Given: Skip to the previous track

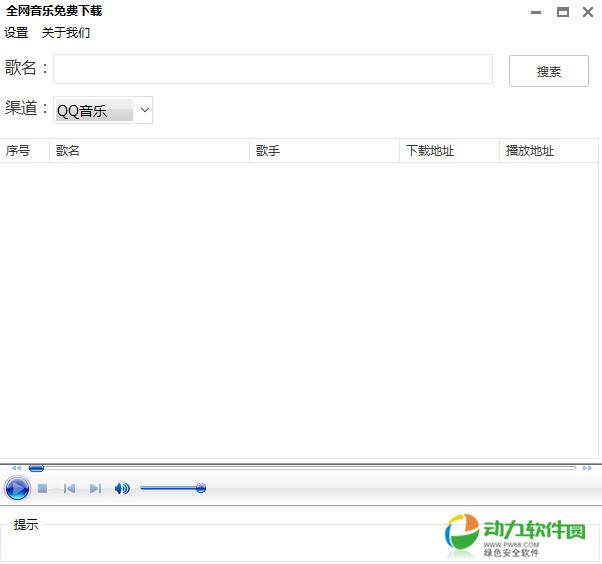Looking at the screenshot, I should coord(69,488).
